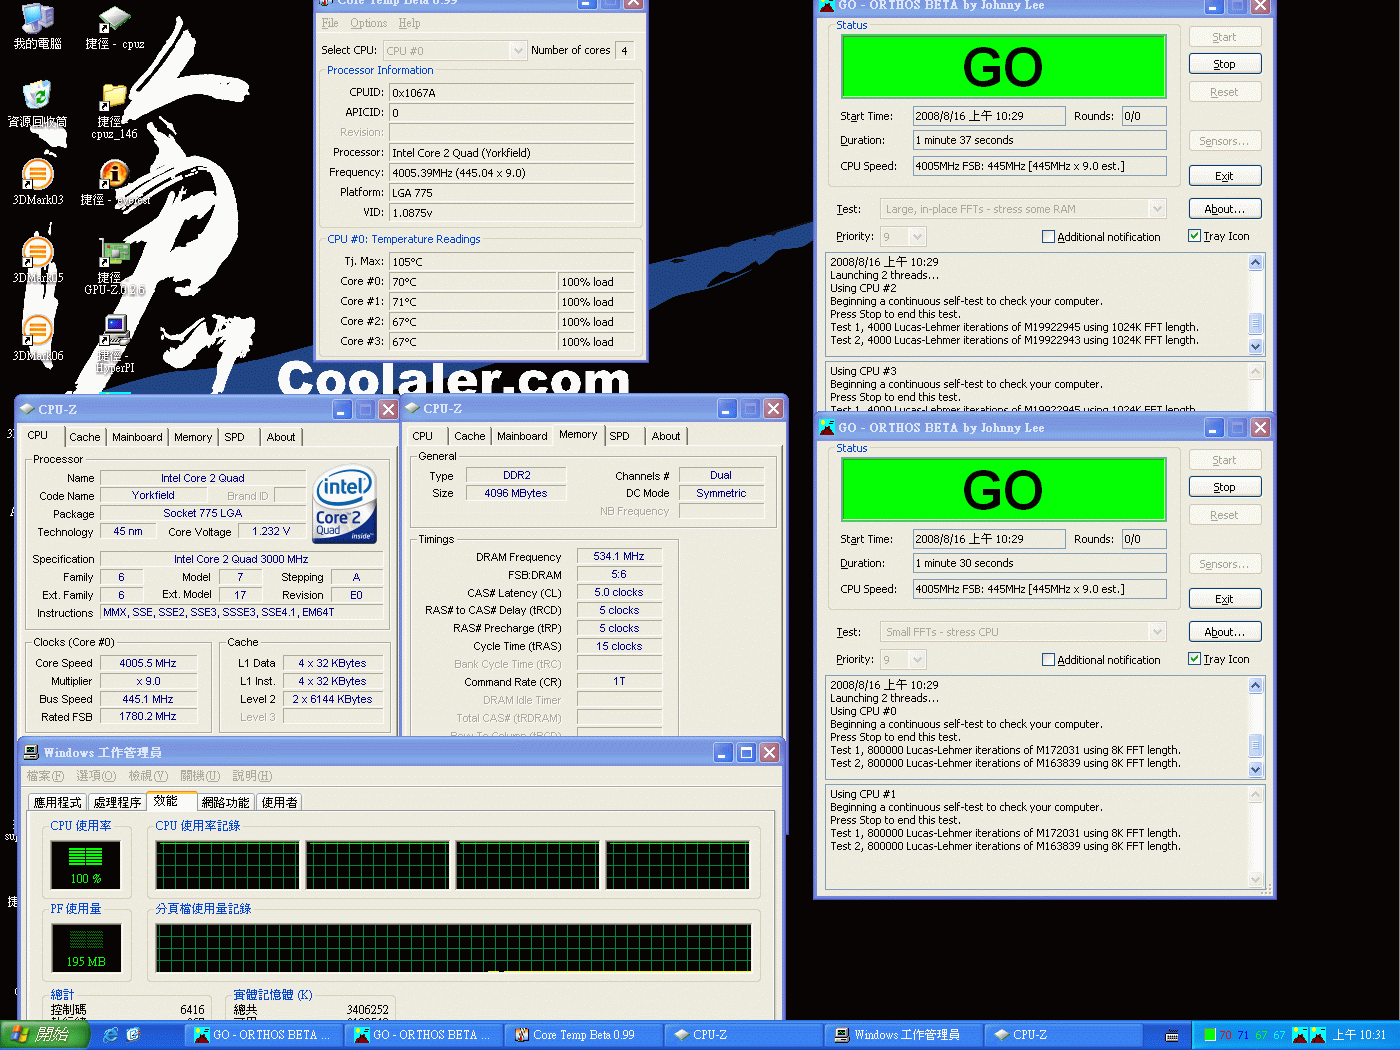Click the Start Time field in upper Orthos
Screen dimensions: 1400x1050
[989, 116]
